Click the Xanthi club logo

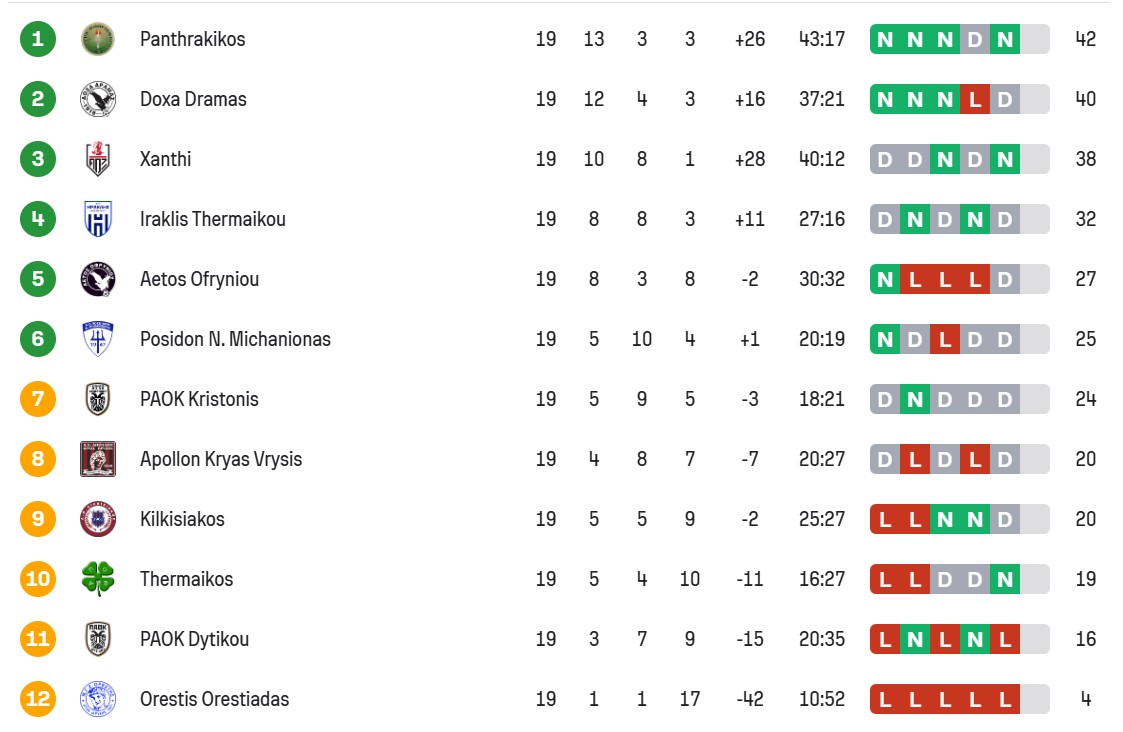[97, 159]
